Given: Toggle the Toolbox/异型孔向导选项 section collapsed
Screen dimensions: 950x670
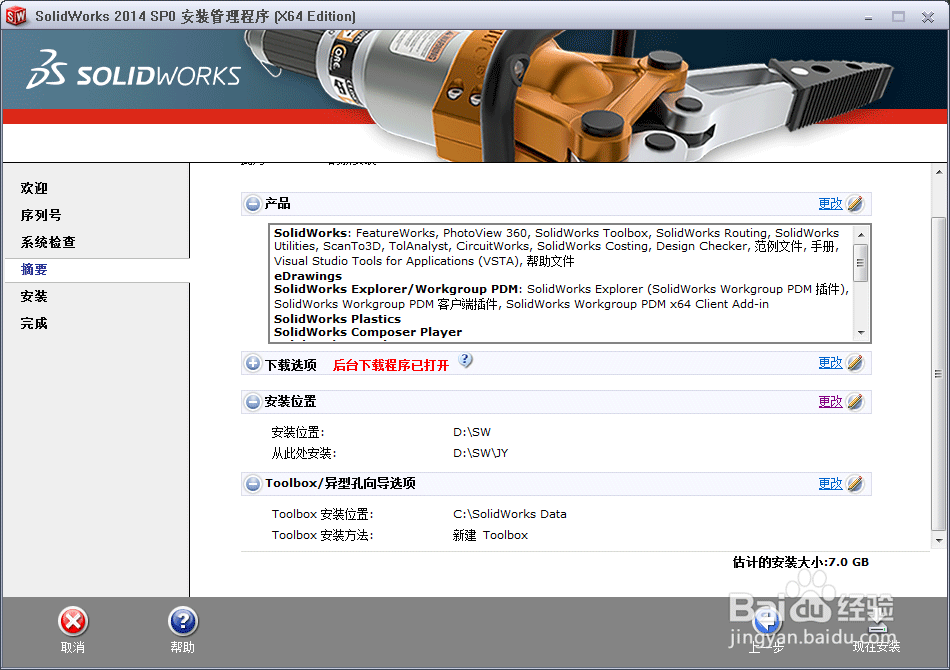Looking at the screenshot, I should (x=253, y=483).
